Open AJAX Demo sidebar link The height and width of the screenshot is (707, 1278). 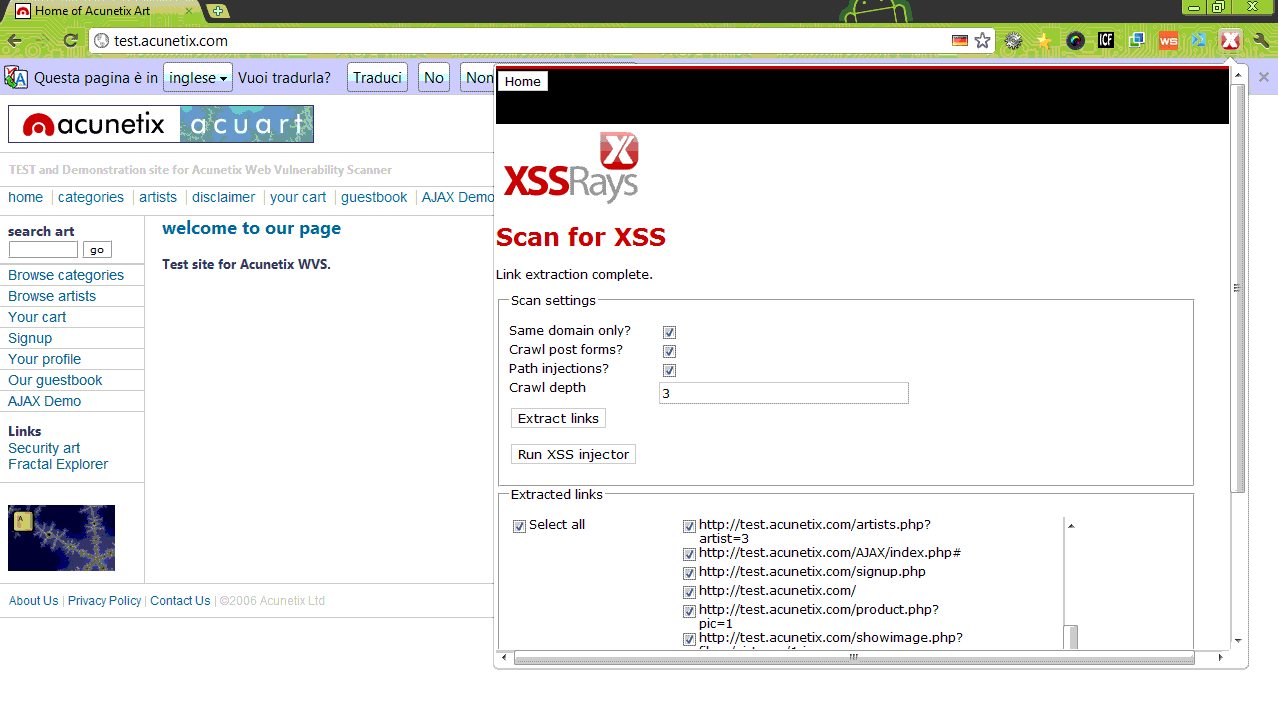[x=45, y=401]
